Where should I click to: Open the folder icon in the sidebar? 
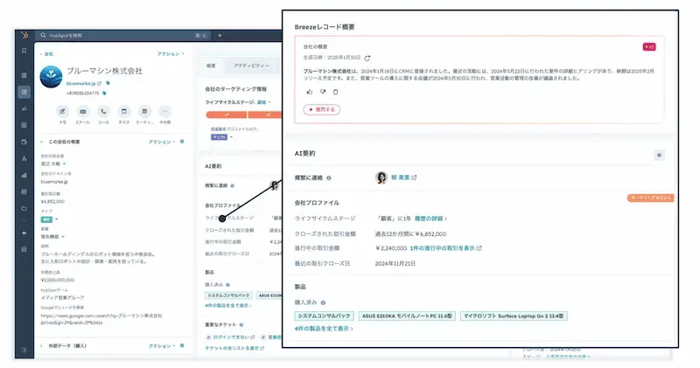tap(24, 209)
